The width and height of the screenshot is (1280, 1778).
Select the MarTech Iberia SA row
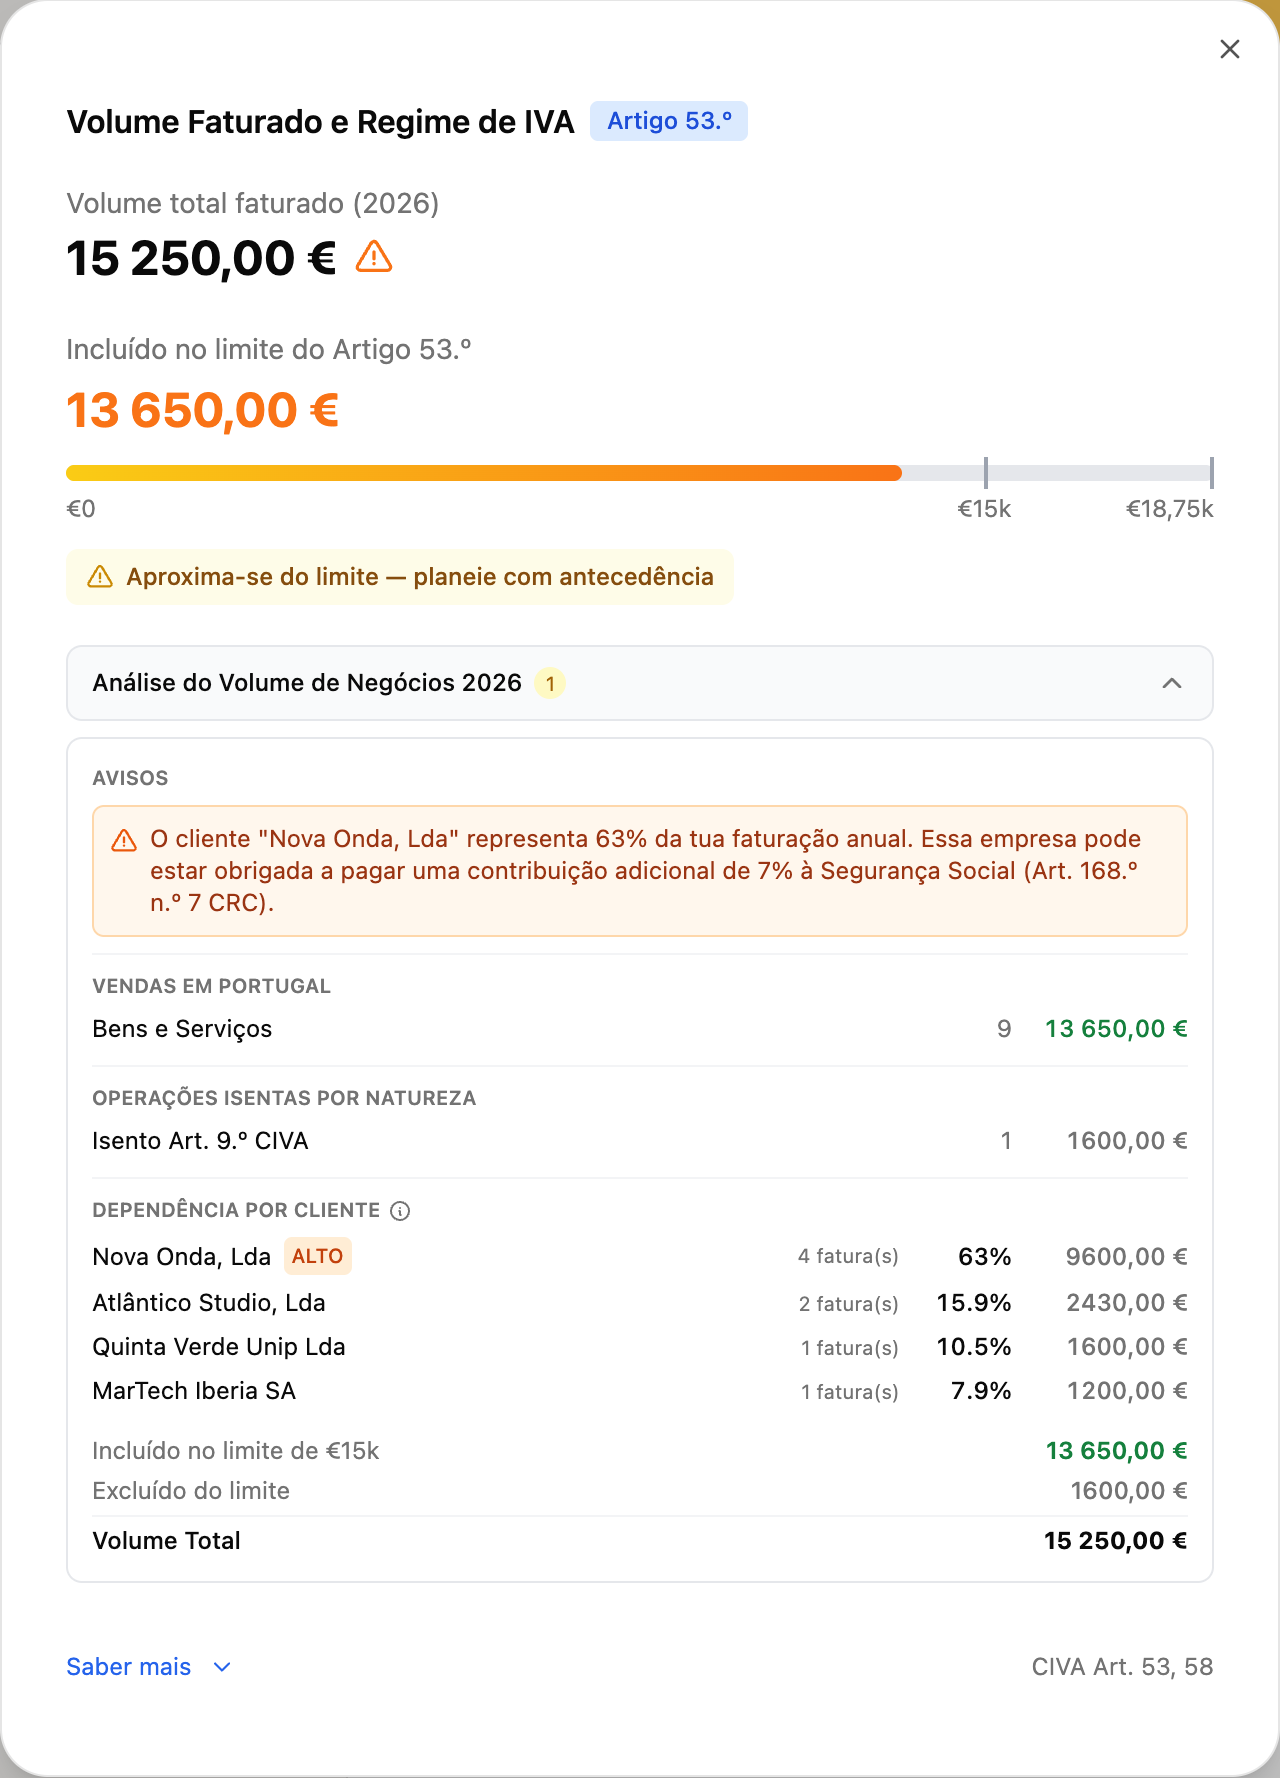[640, 1391]
